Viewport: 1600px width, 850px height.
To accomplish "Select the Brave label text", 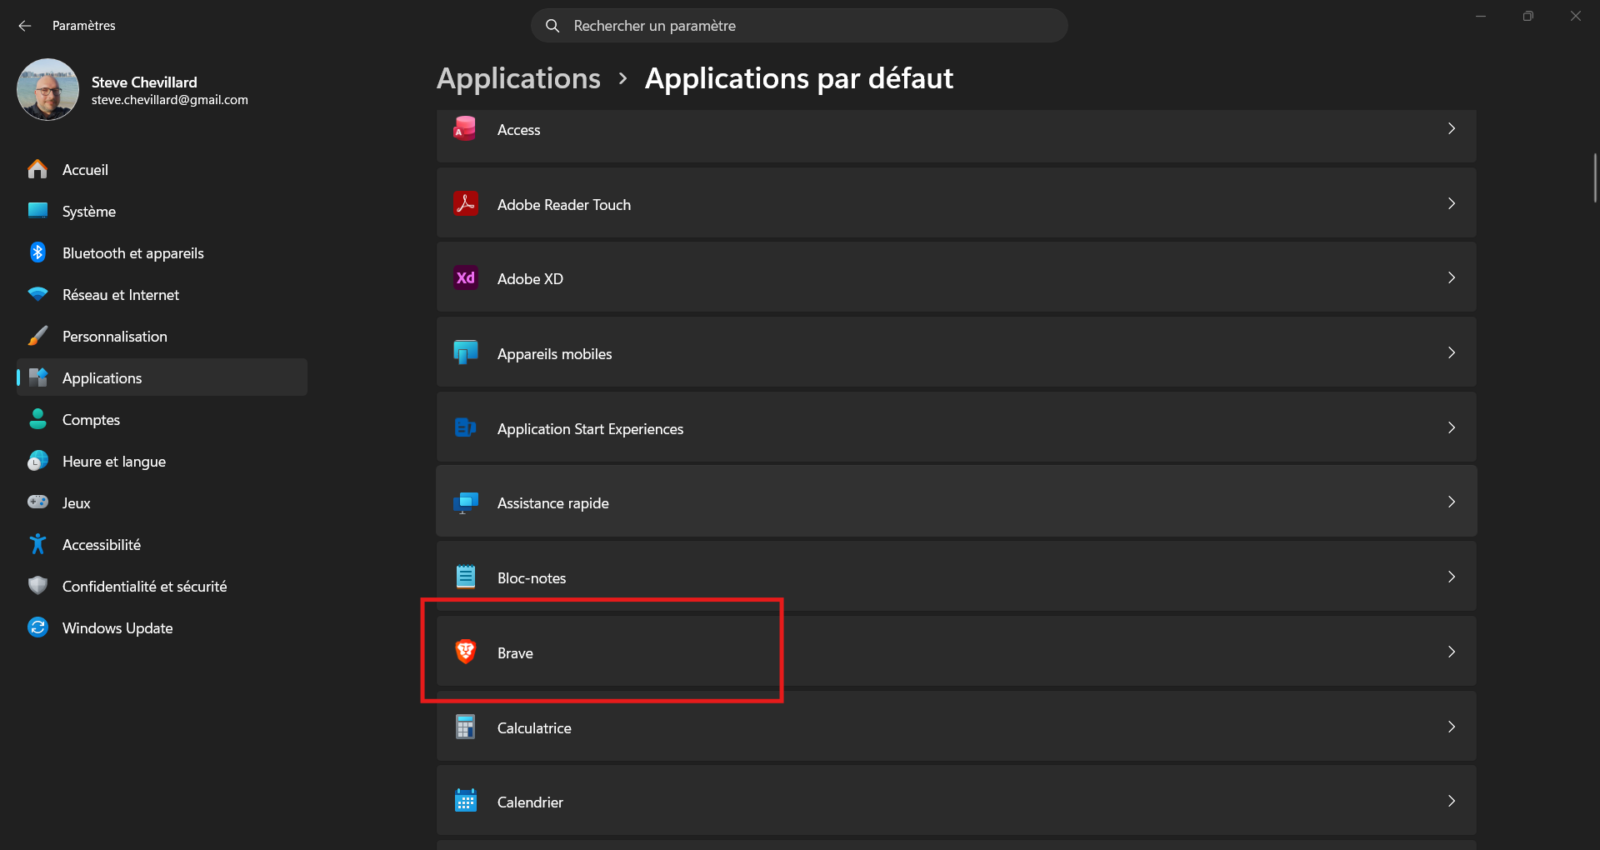I will [x=515, y=653].
